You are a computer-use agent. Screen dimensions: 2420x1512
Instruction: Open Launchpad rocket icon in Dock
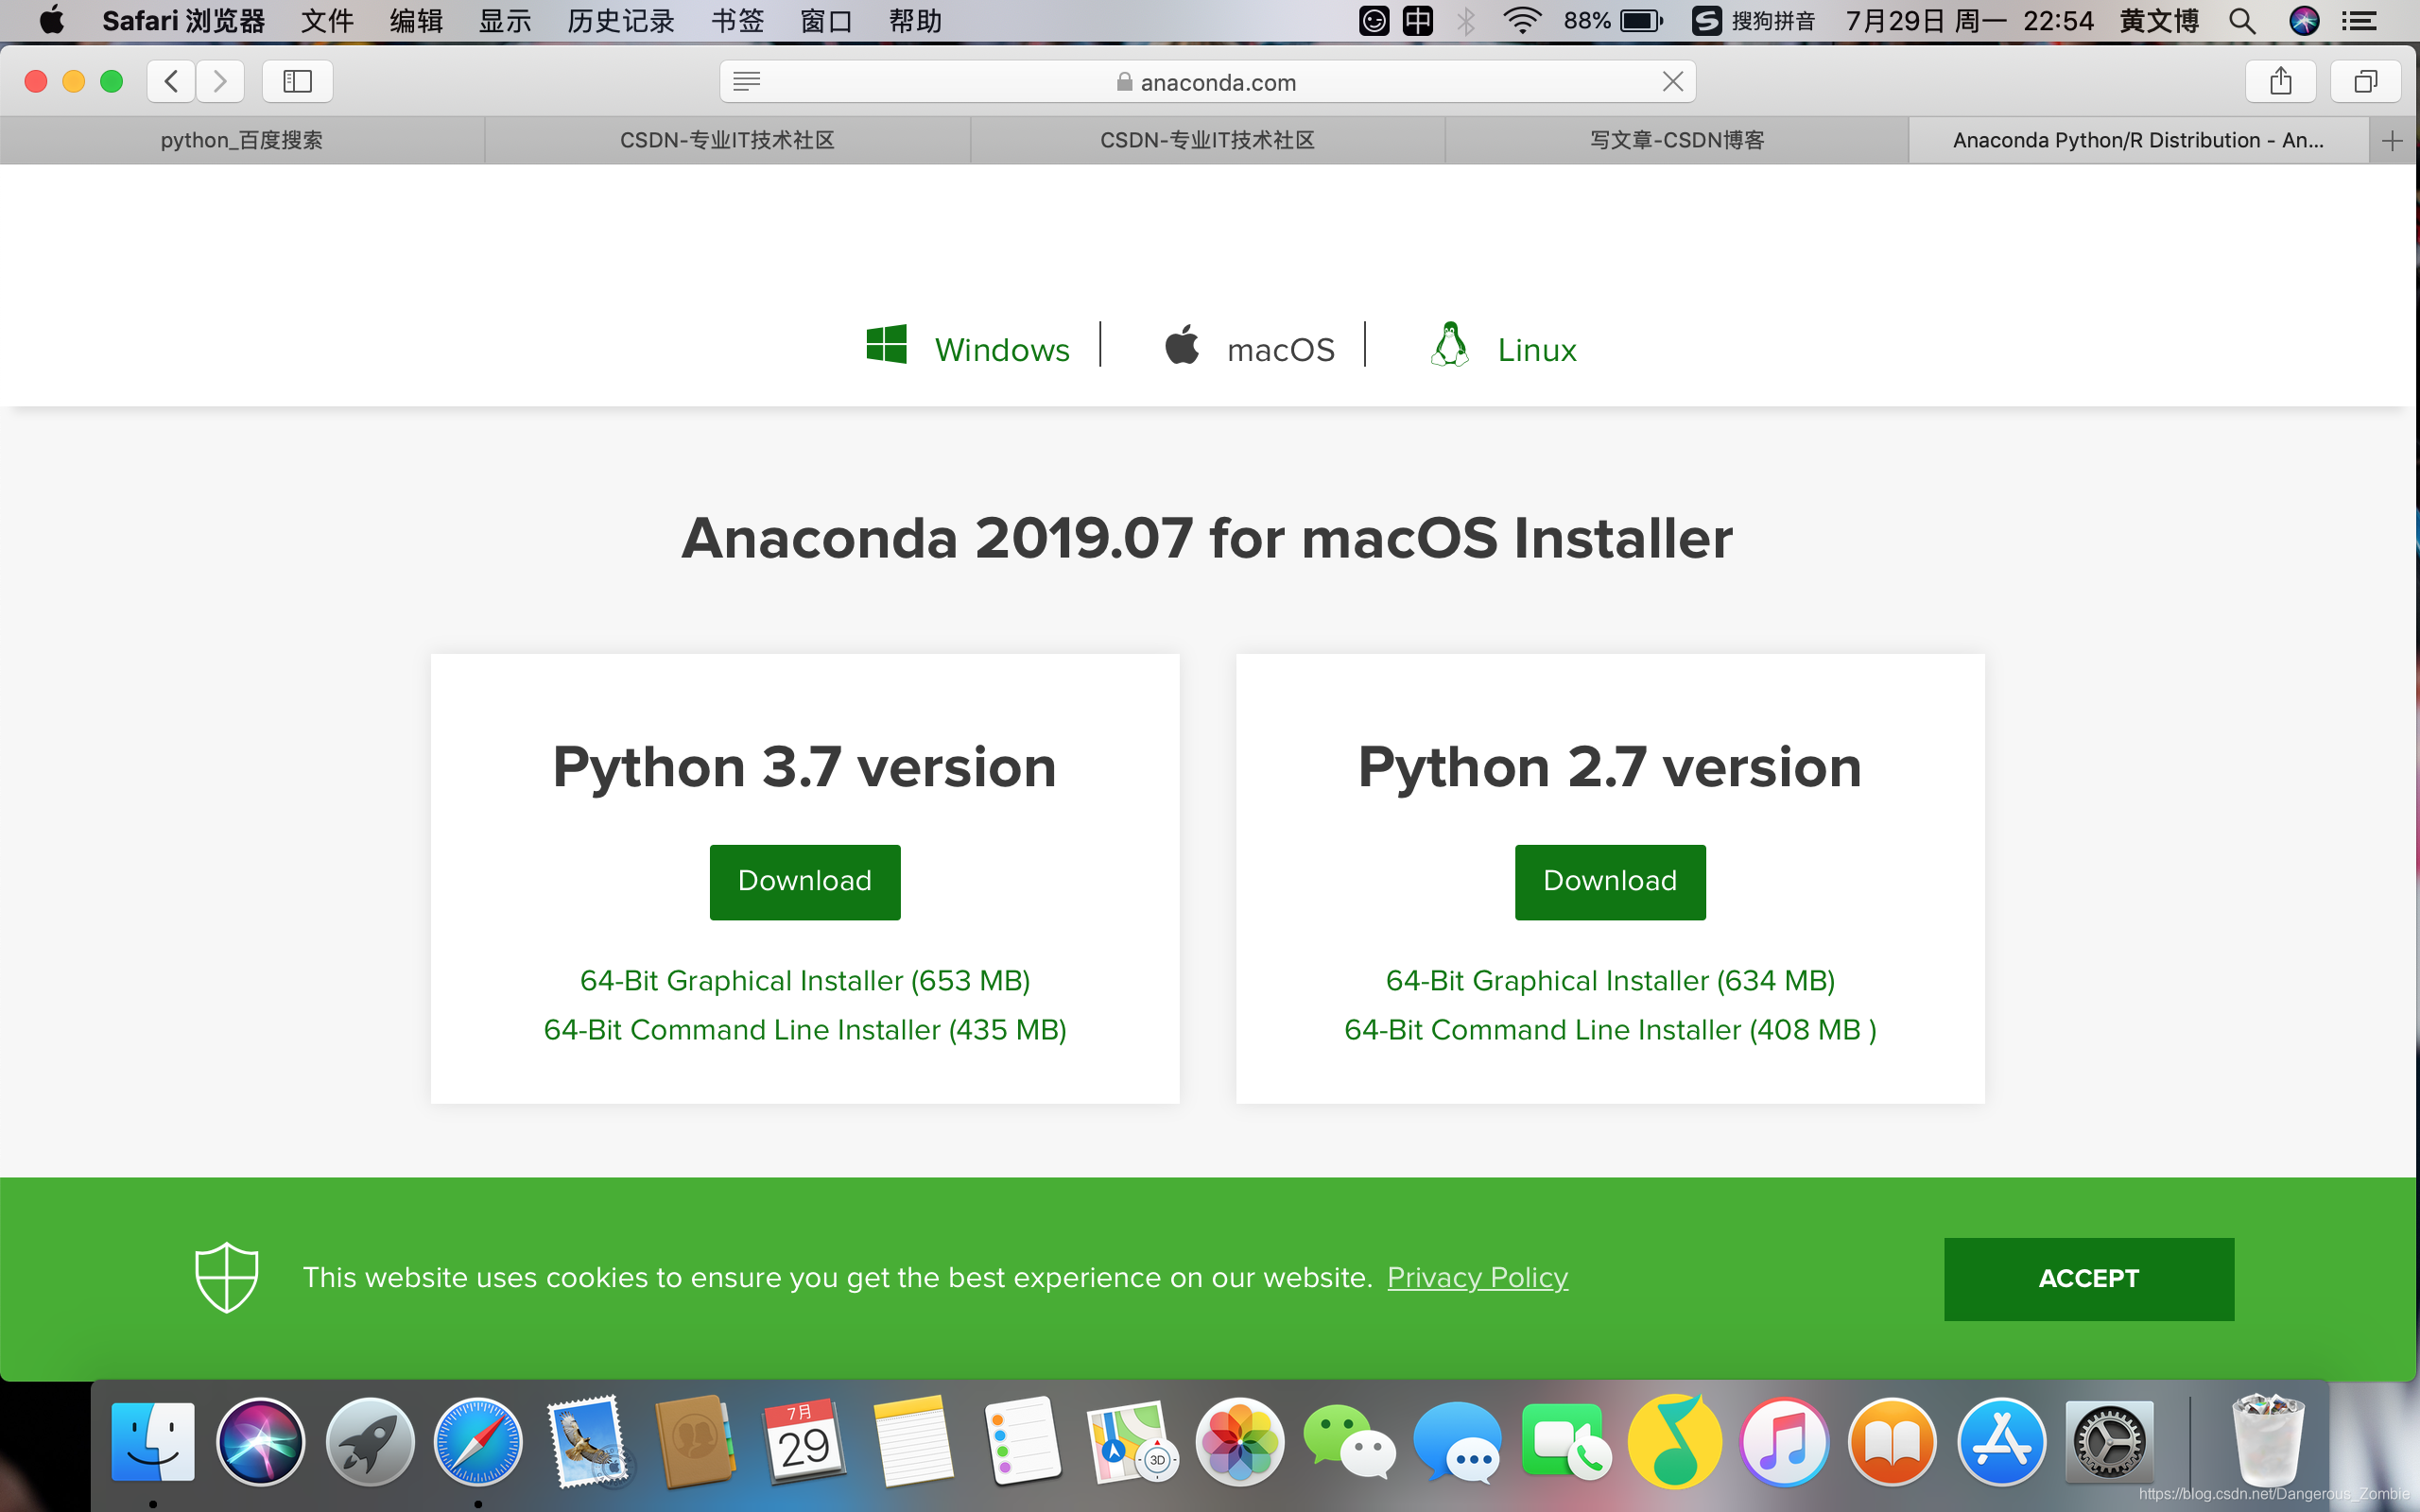[x=370, y=1441]
